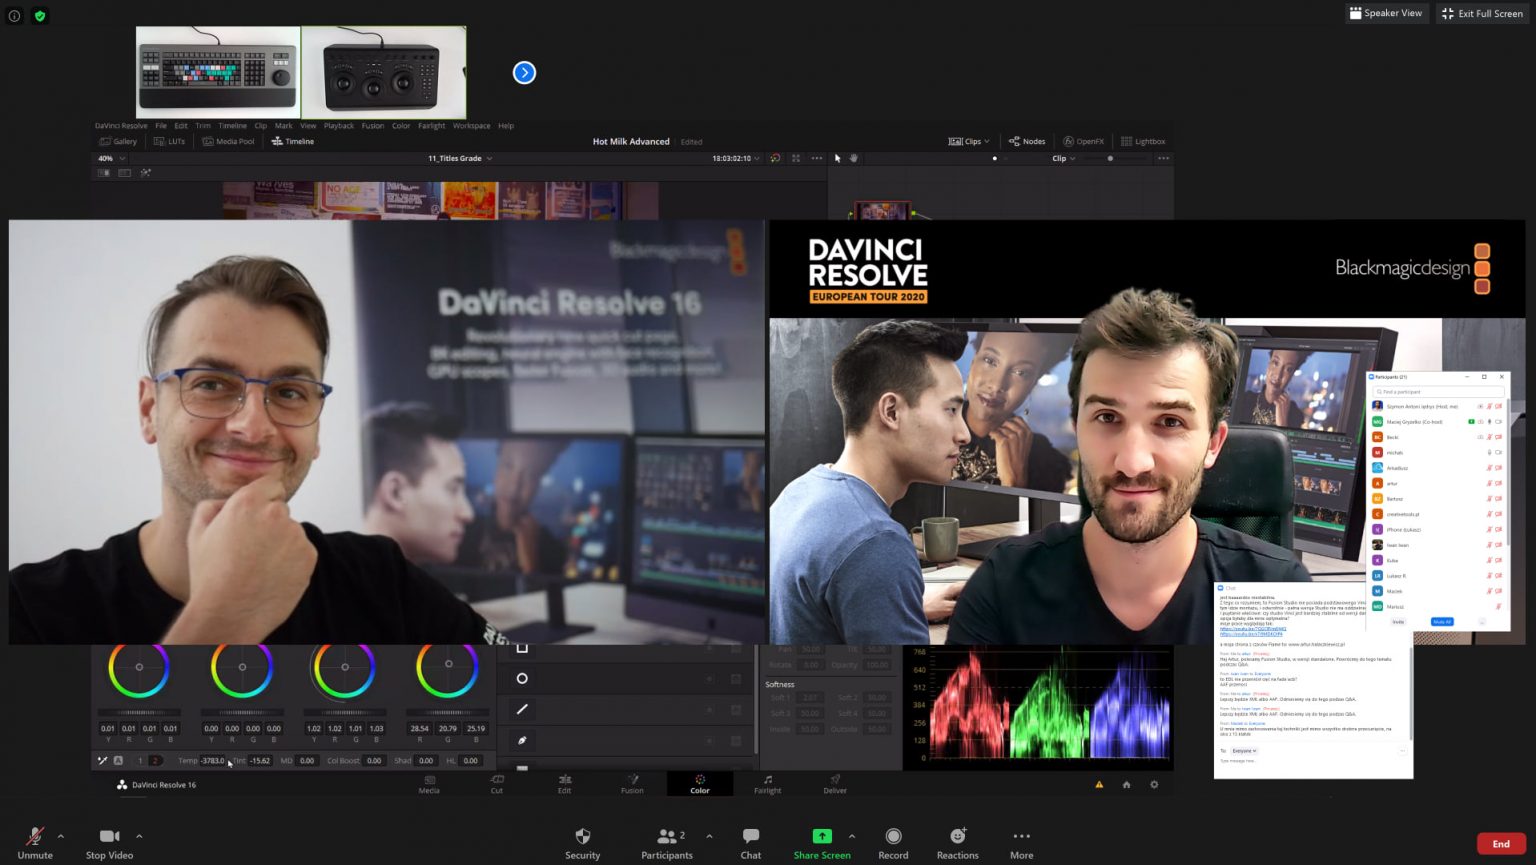
Task: Open the Help menu in DaVinci Resolve
Action: [506, 126]
